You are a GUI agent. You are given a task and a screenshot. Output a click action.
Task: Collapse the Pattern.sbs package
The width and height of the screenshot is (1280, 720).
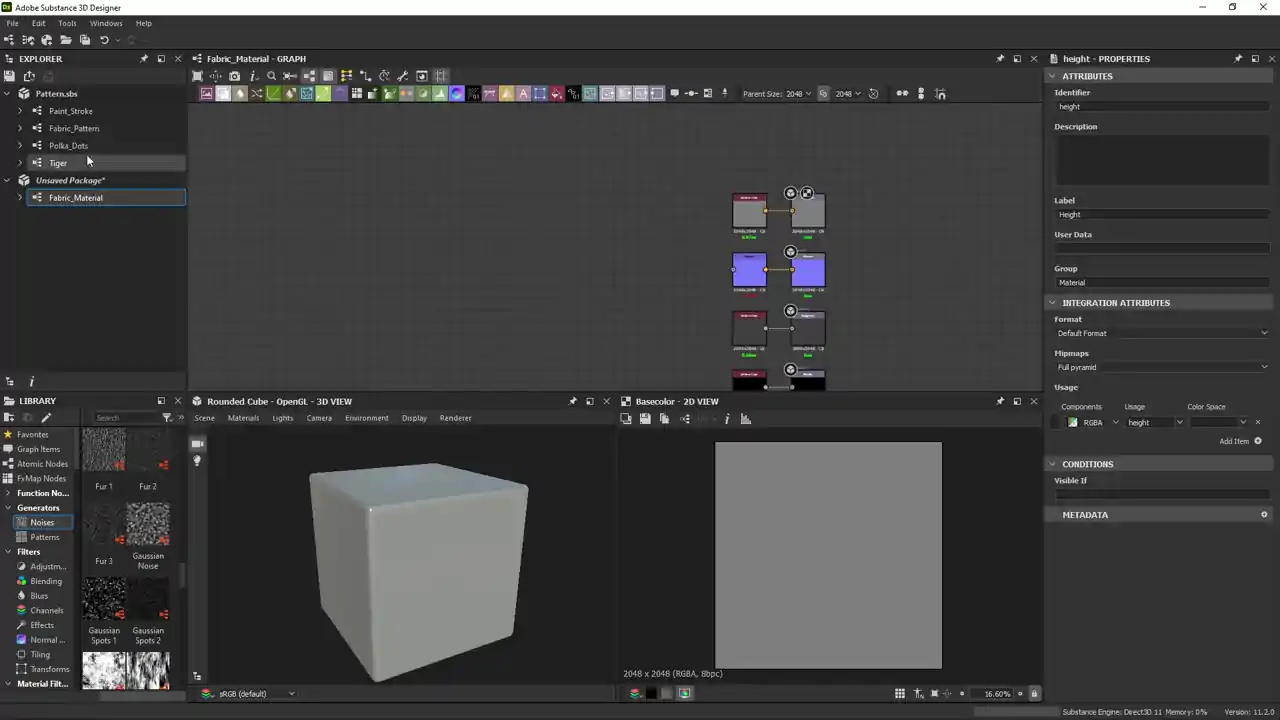(x=7, y=94)
